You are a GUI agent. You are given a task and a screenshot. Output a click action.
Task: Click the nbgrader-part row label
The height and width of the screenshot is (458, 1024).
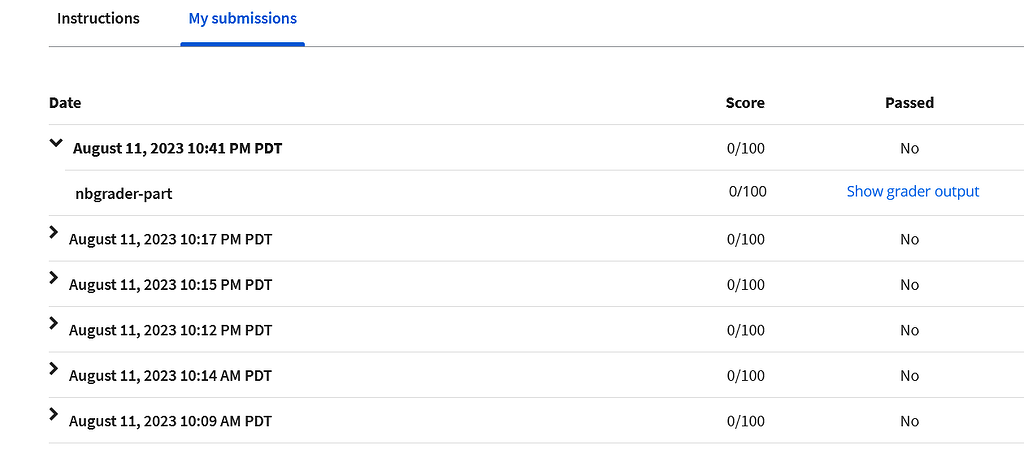124,194
